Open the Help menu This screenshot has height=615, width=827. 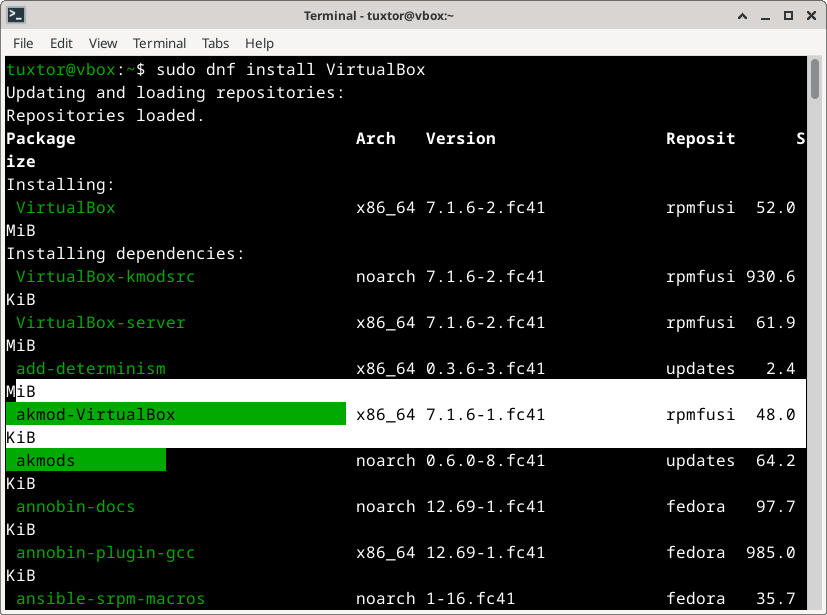[259, 43]
